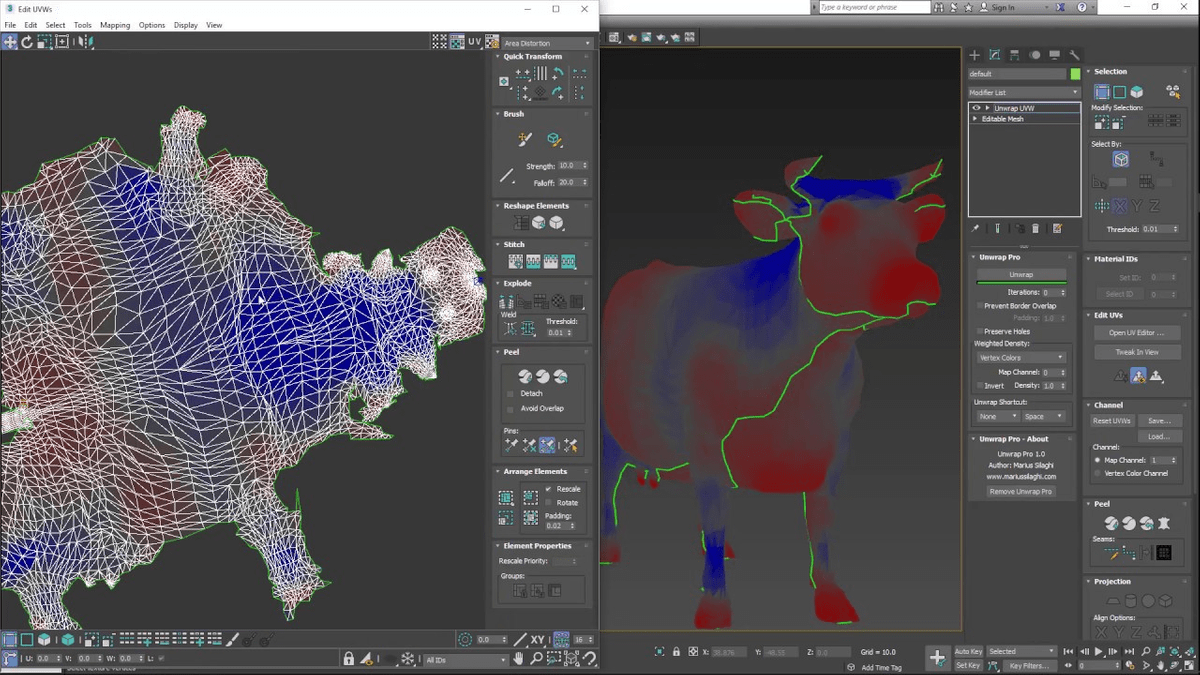Enable the Avoid Overlap checkbox
1200x675 pixels.
511,409
